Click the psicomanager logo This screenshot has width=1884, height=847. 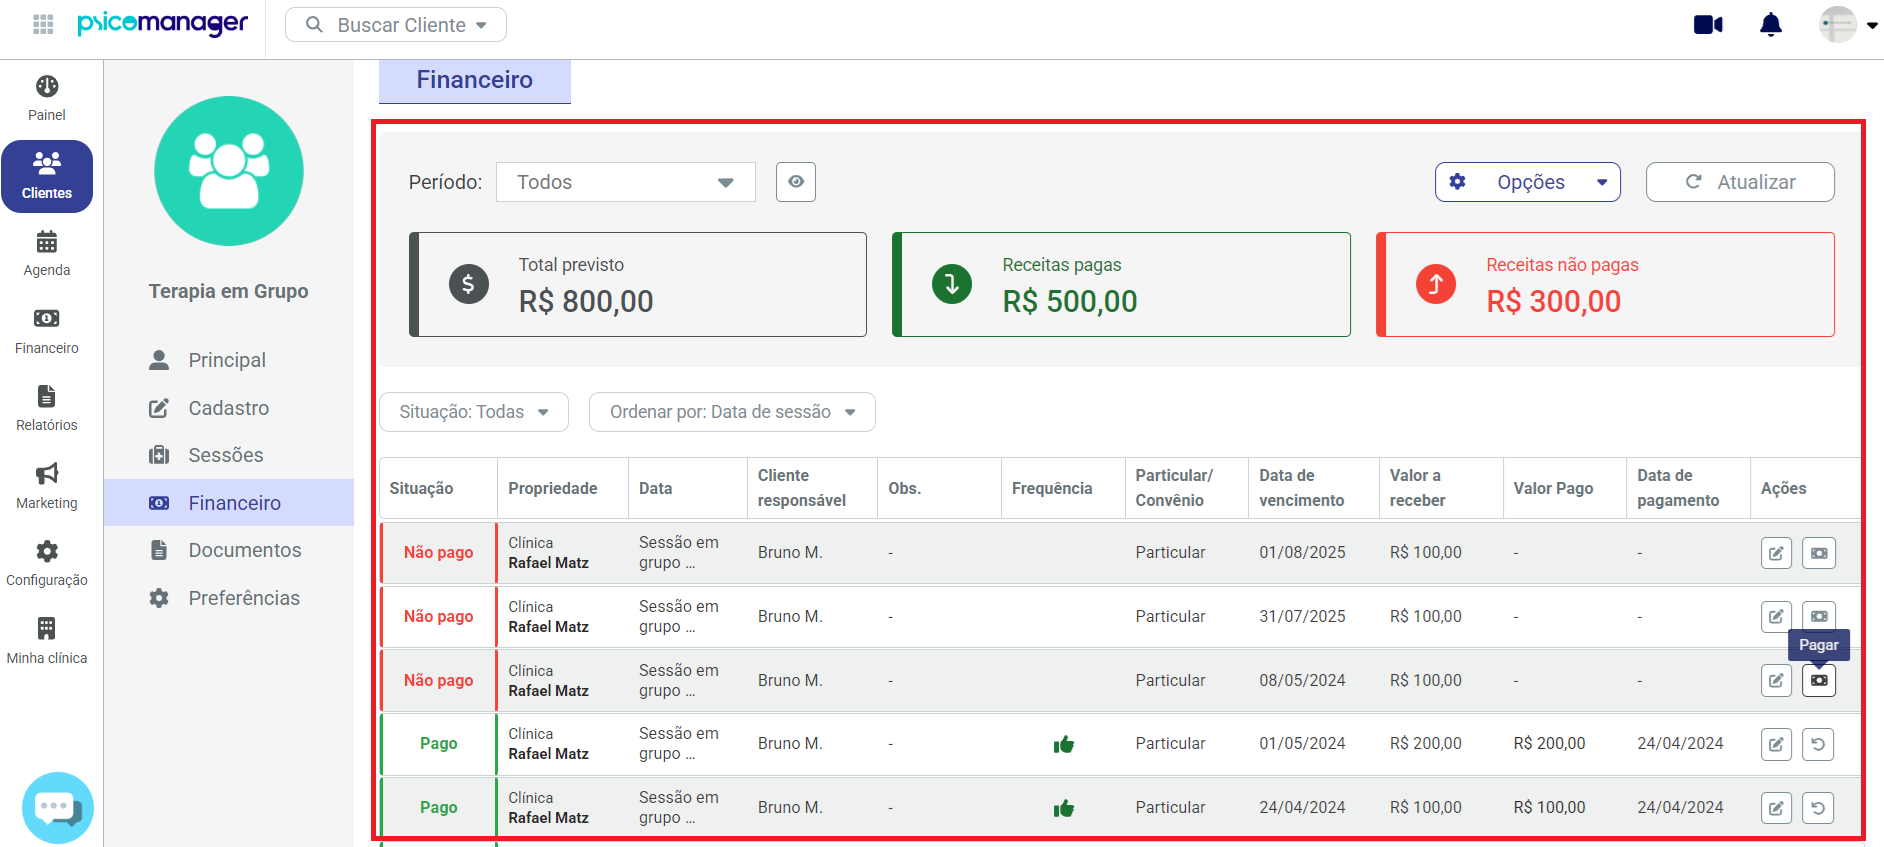point(163,24)
